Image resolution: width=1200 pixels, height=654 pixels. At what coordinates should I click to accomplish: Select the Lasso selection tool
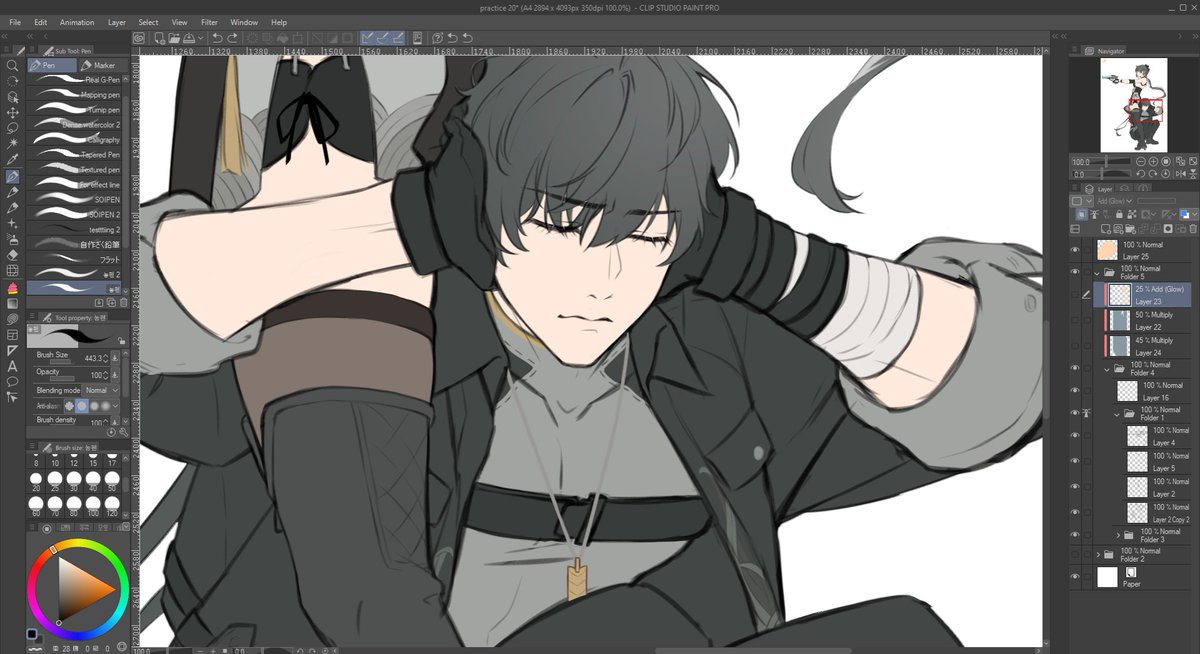click(x=13, y=128)
